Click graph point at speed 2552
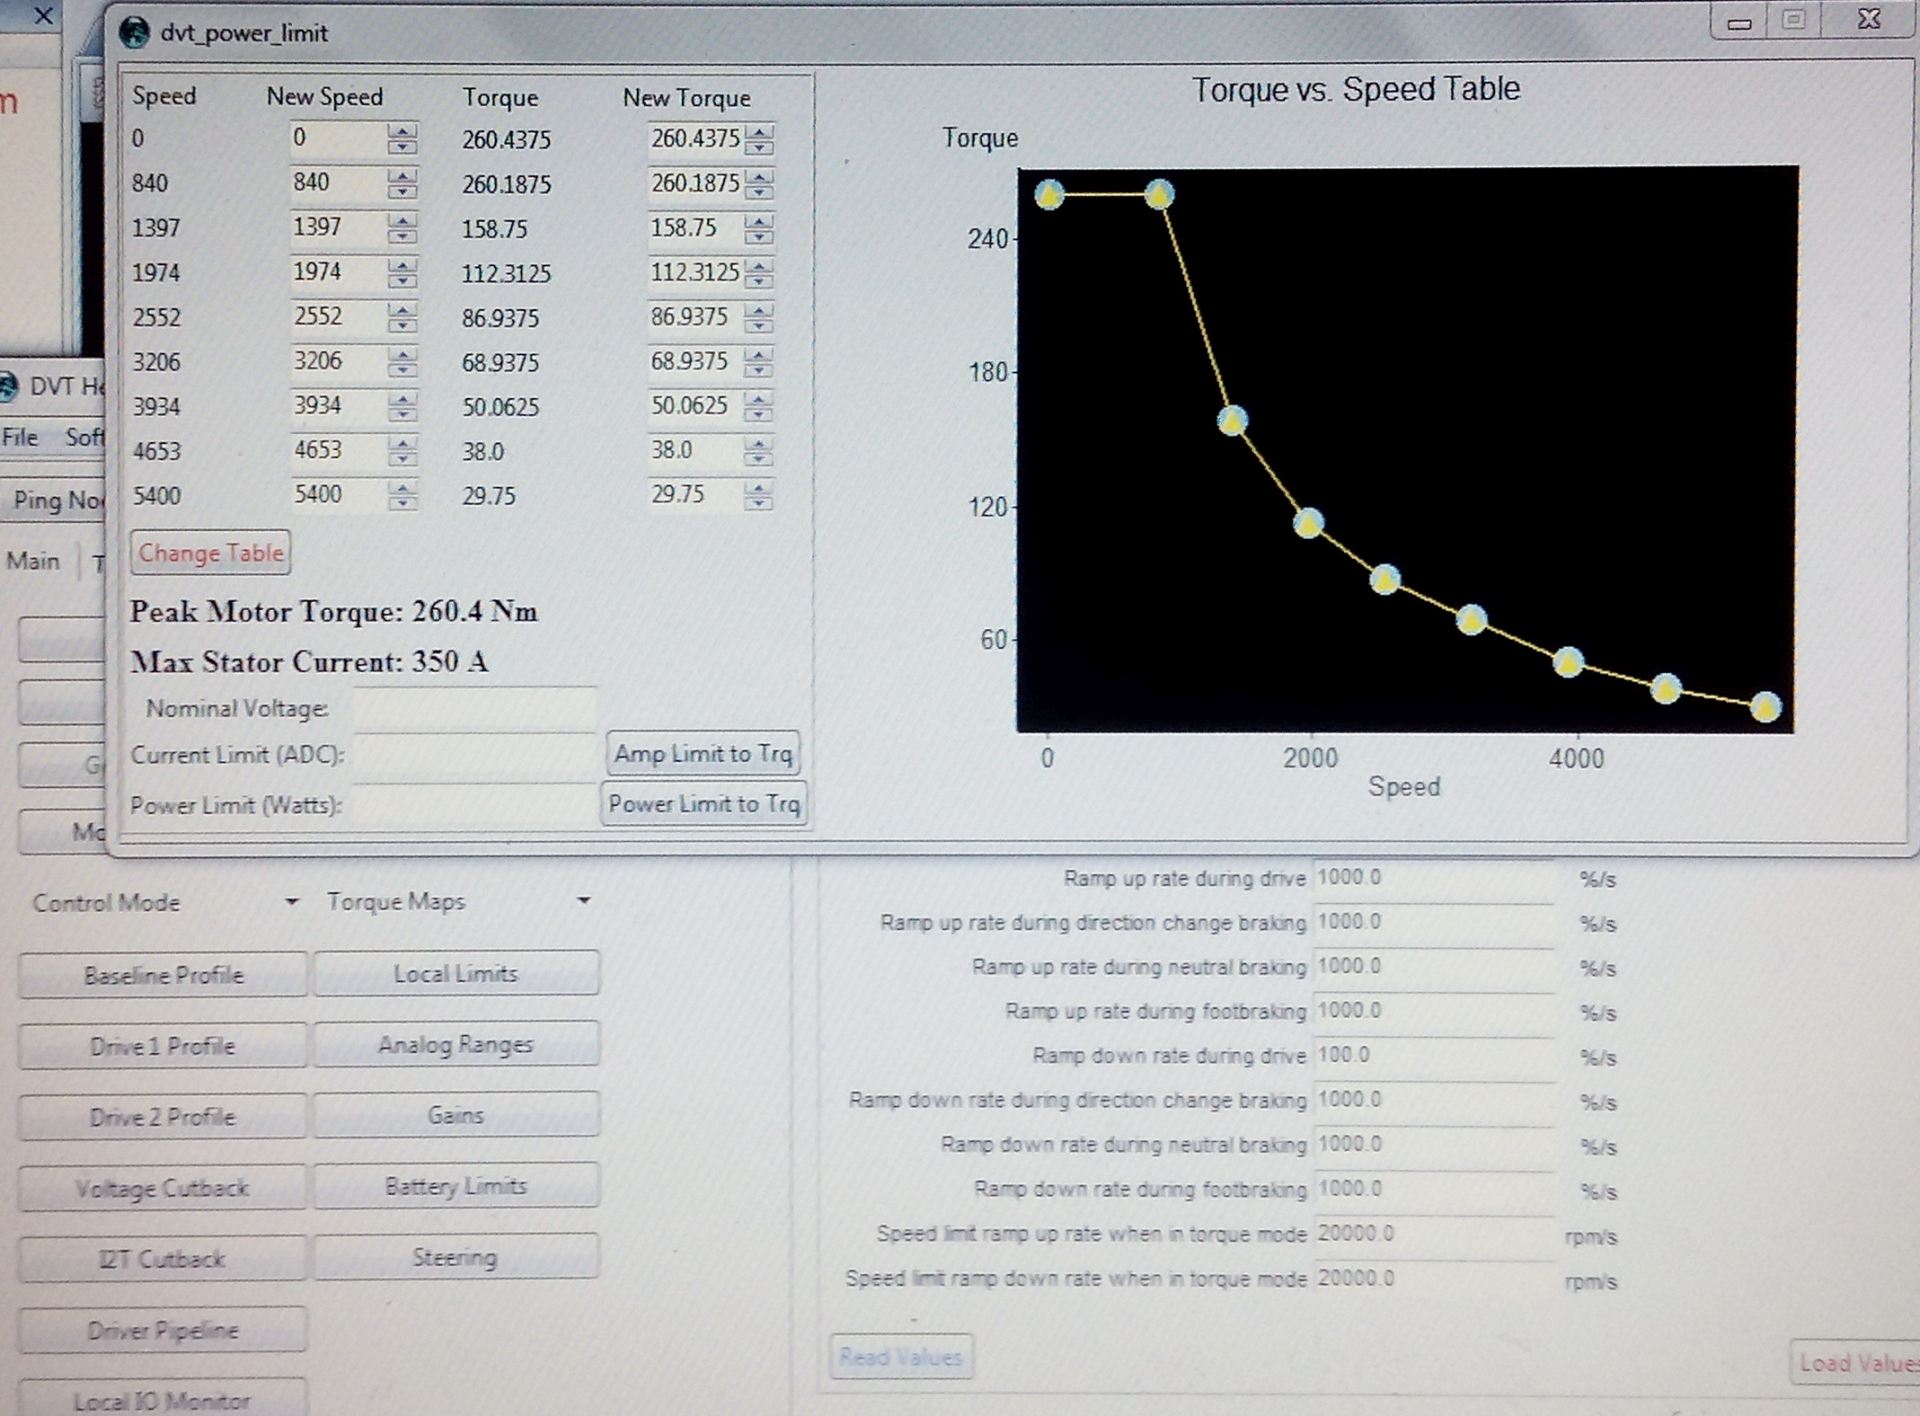1920x1416 pixels. coord(1385,579)
